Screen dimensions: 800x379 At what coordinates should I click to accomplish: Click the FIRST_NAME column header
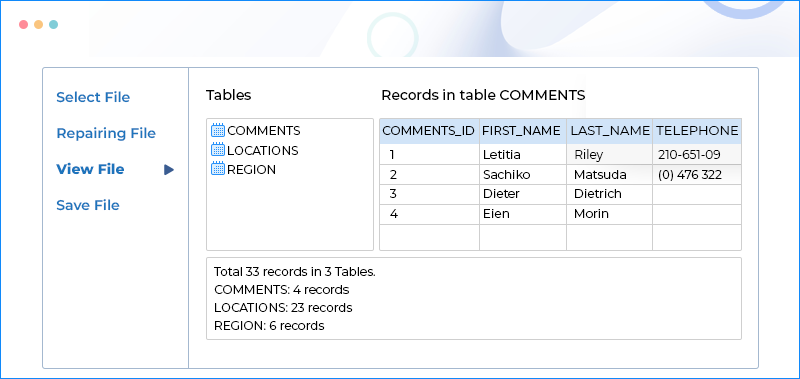(522, 131)
